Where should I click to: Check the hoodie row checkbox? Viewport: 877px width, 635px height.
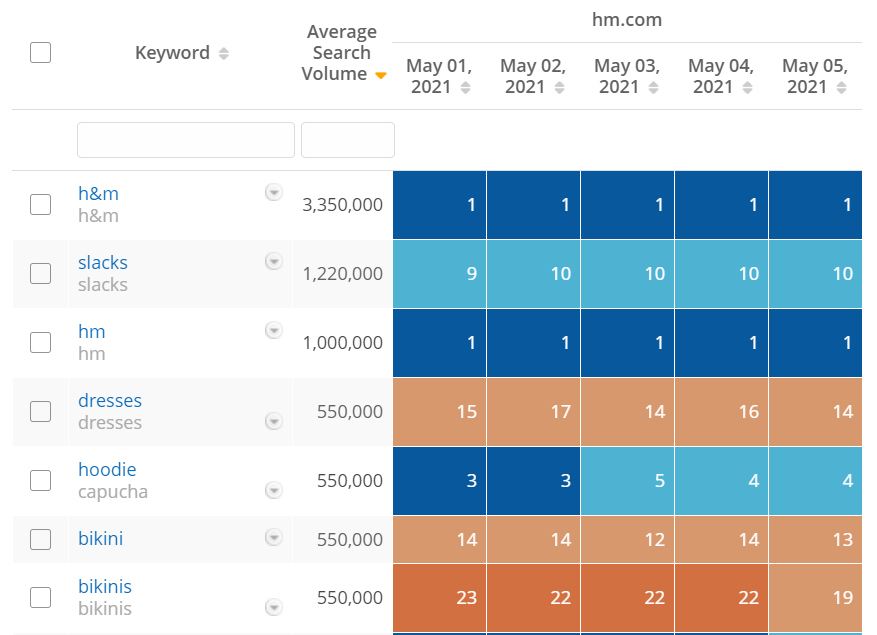click(x=40, y=481)
